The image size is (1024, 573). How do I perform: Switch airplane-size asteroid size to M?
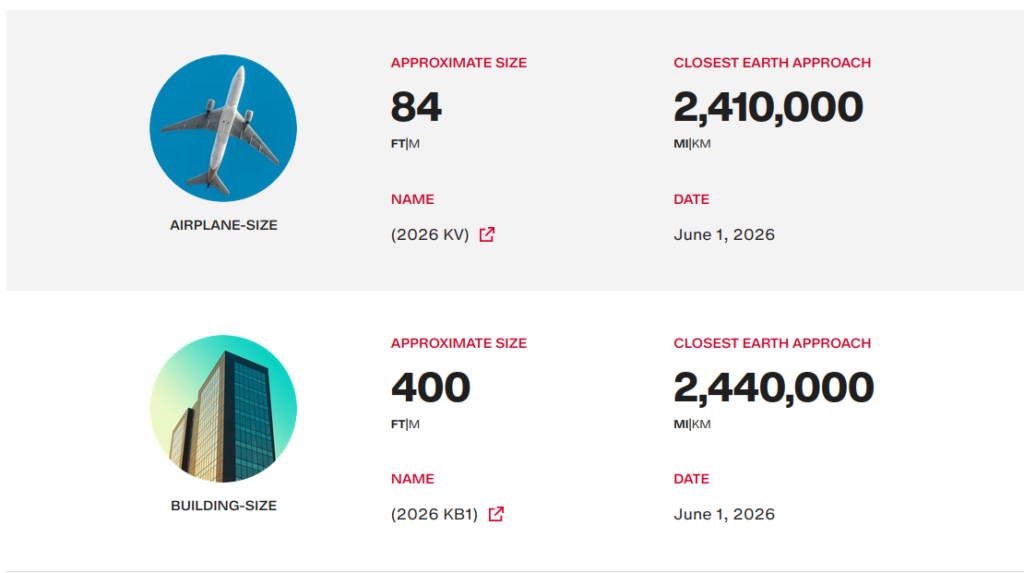click(414, 144)
